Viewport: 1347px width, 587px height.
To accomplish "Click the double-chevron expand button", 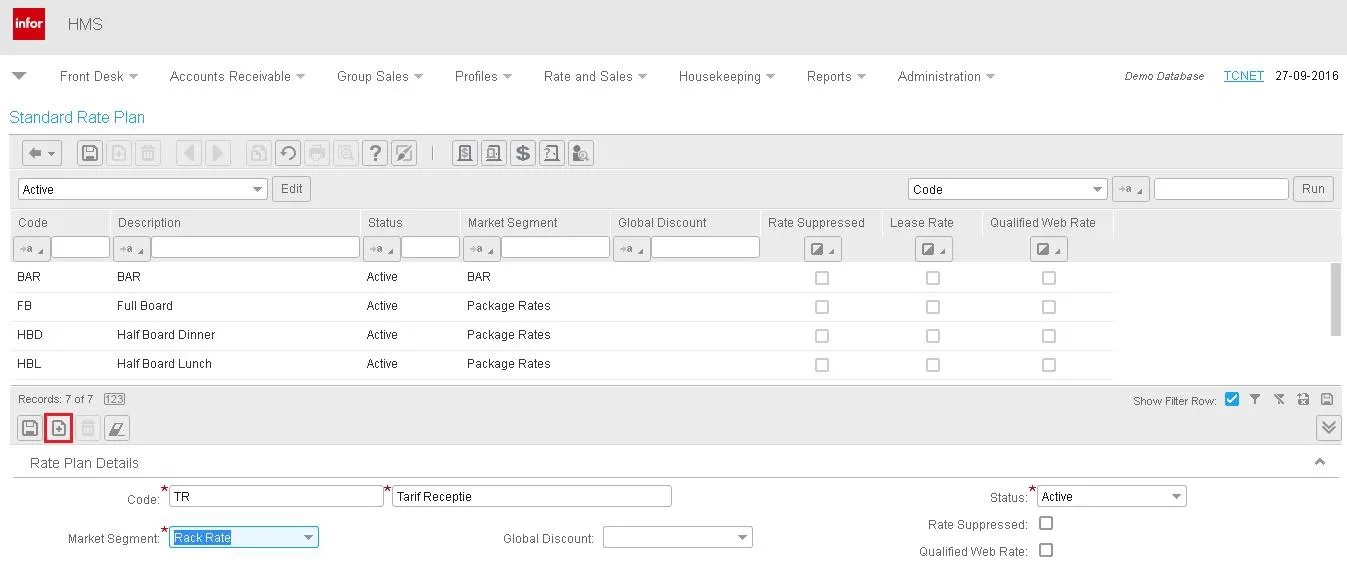I will 1328,428.
